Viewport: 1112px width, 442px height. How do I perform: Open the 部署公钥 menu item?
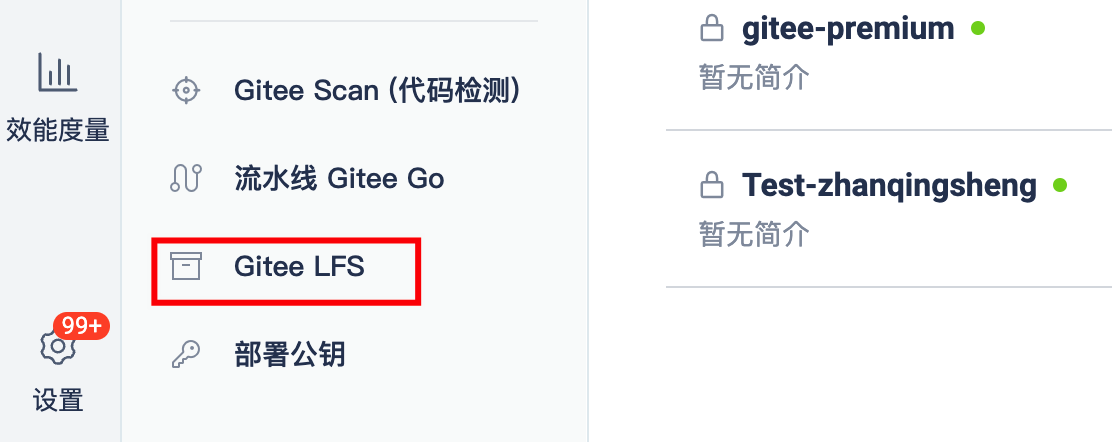tap(258, 354)
